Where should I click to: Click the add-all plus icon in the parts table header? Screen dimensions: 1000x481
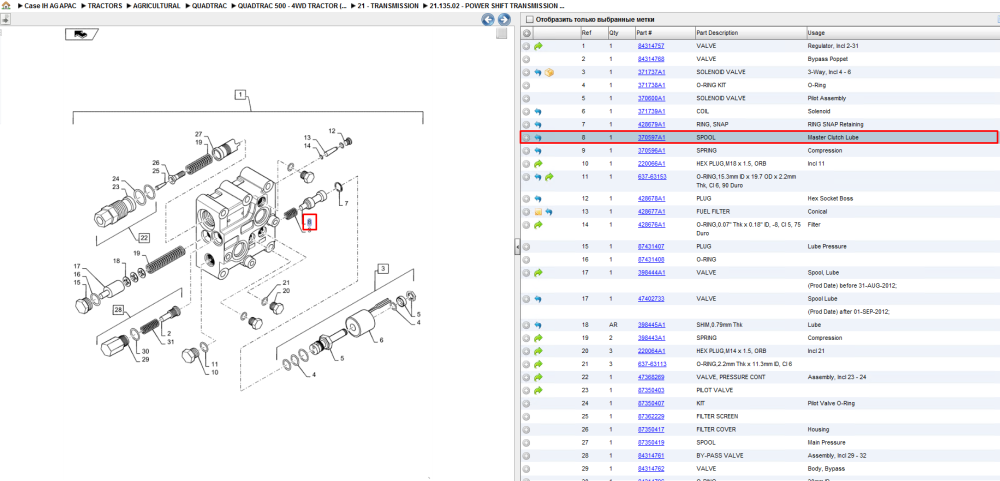(x=526, y=33)
